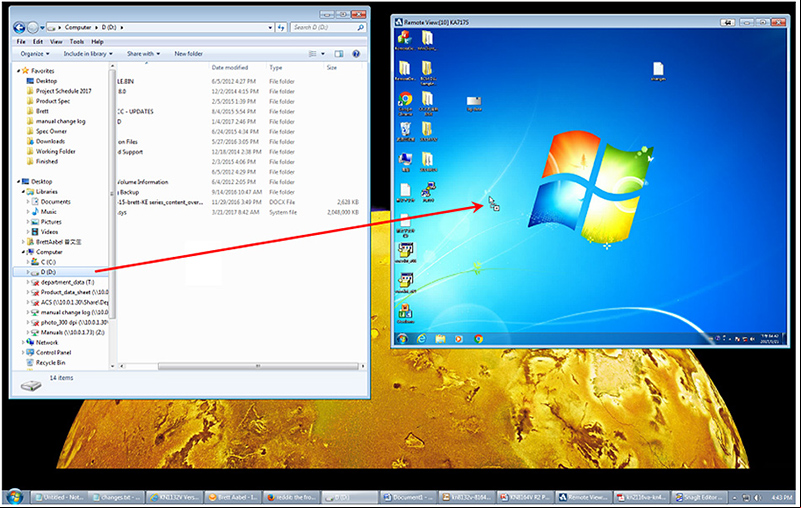Viewport: 801px width, 508px height.
Task: Select Working Folder in Favorites
Action: [x=55, y=151]
